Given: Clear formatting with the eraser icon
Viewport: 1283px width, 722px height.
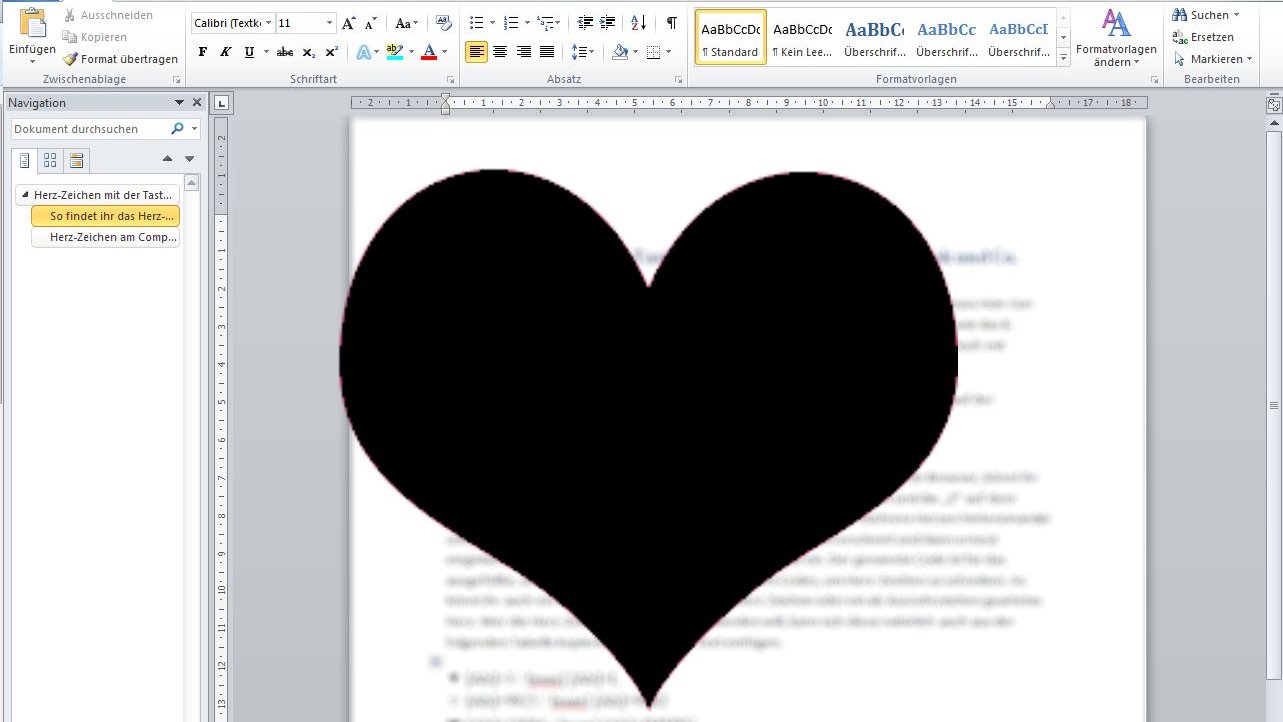Looking at the screenshot, I should (x=445, y=23).
